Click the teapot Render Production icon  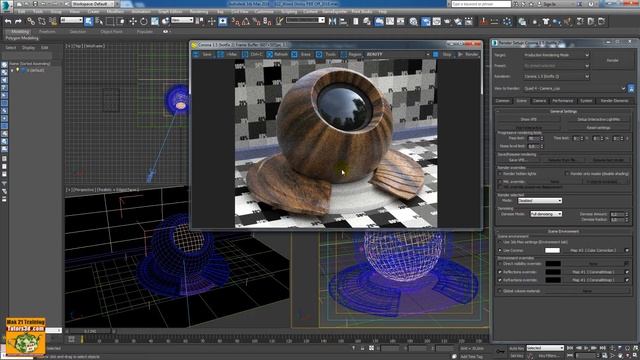(447, 21)
